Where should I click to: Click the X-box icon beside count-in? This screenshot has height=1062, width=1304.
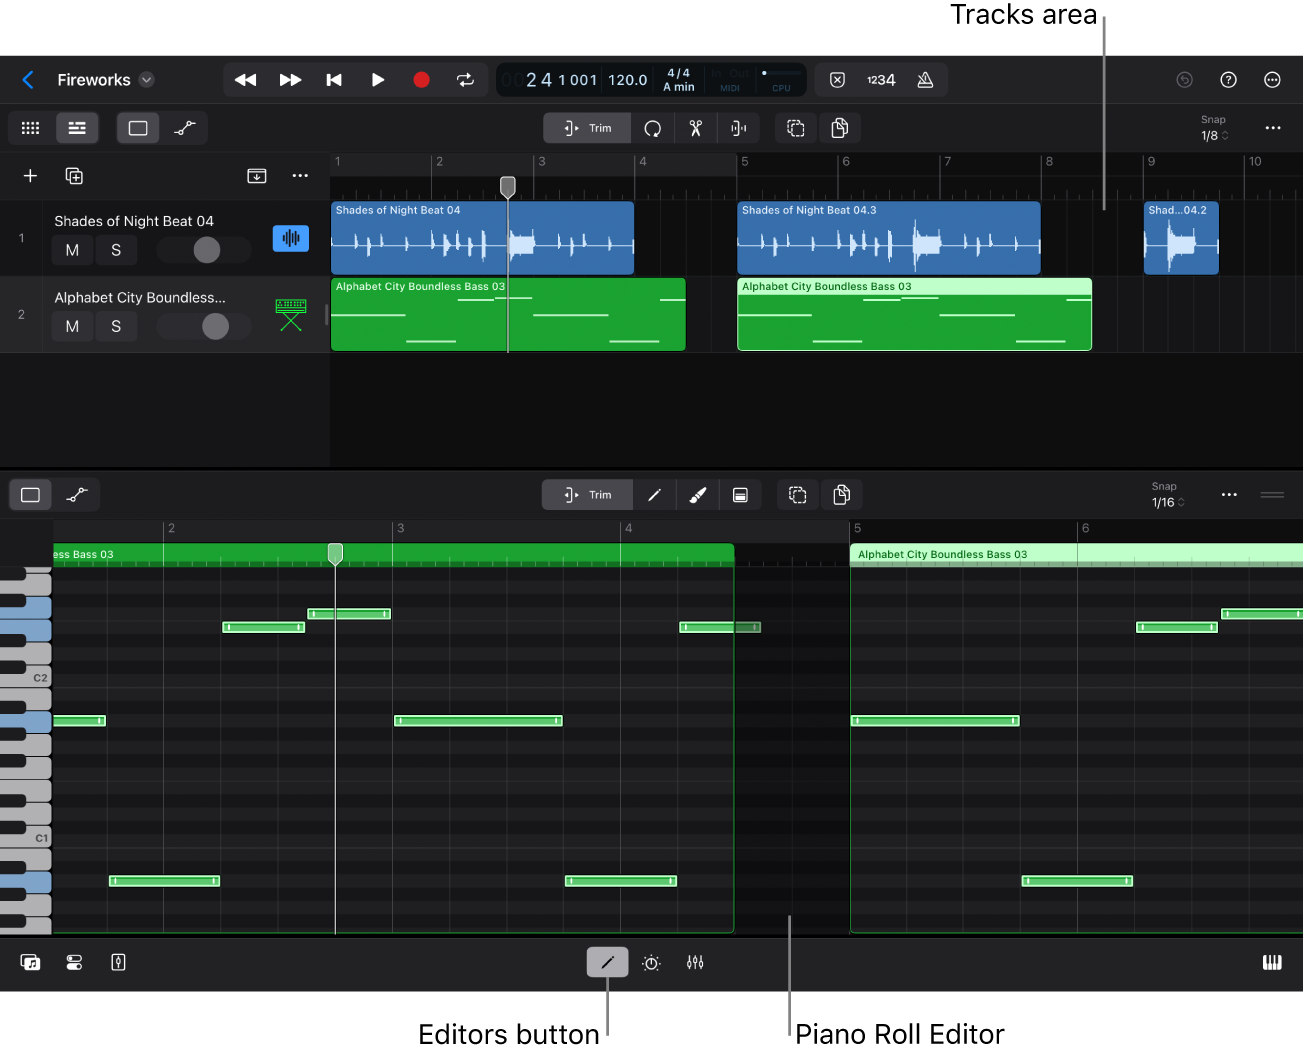[x=838, y=80]
